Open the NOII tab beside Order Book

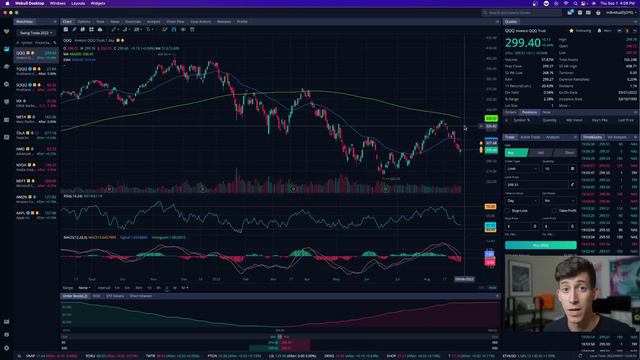(x=96, y=296)
